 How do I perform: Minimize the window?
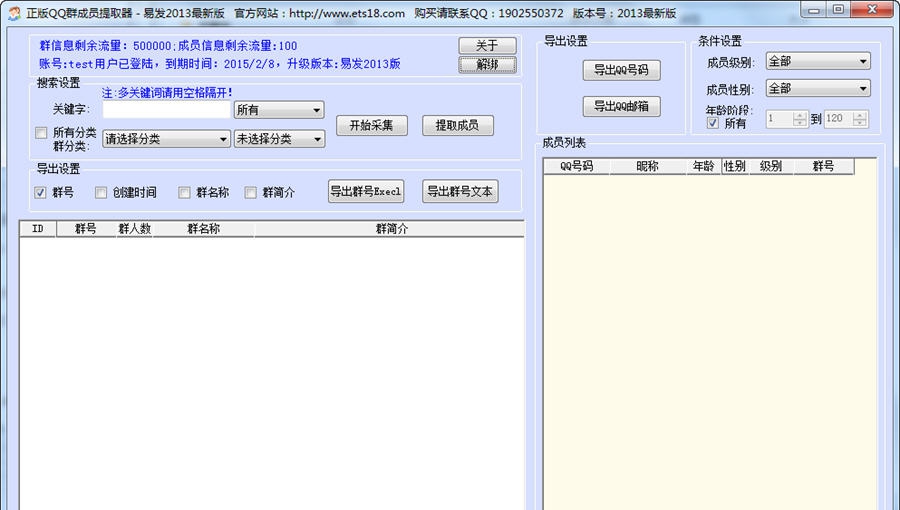(x=814, y=9)
